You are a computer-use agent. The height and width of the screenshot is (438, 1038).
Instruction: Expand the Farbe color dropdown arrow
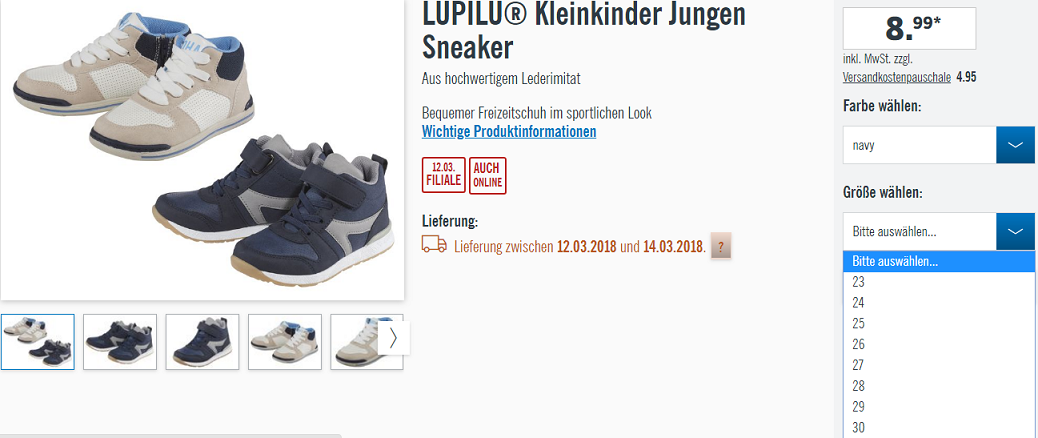coord(1015,145)
